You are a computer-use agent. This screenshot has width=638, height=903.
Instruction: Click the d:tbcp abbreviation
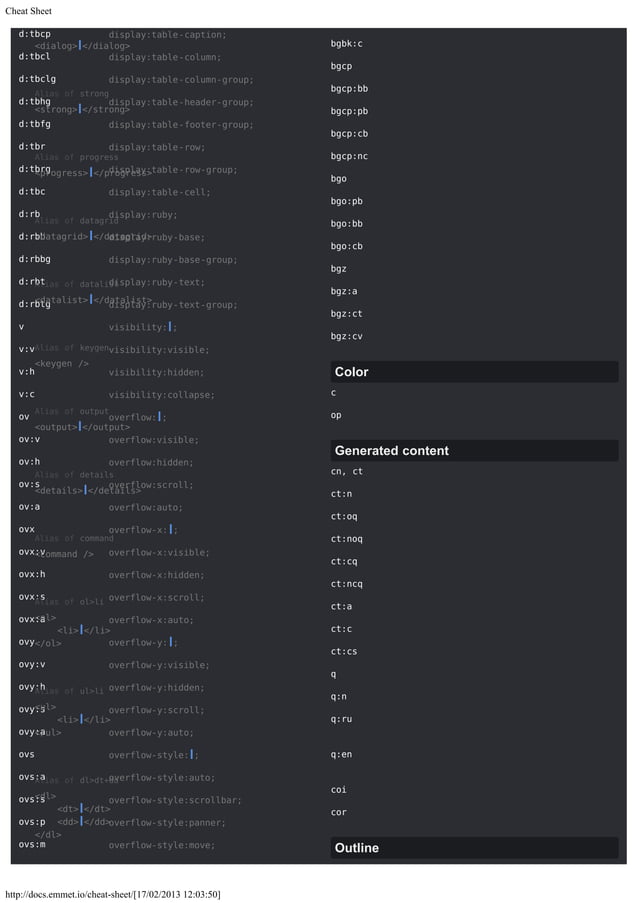click(35, 35)
